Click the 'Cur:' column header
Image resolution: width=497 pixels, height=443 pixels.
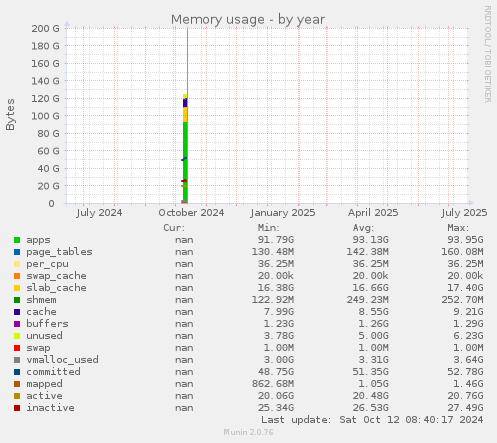coord(174,228)
